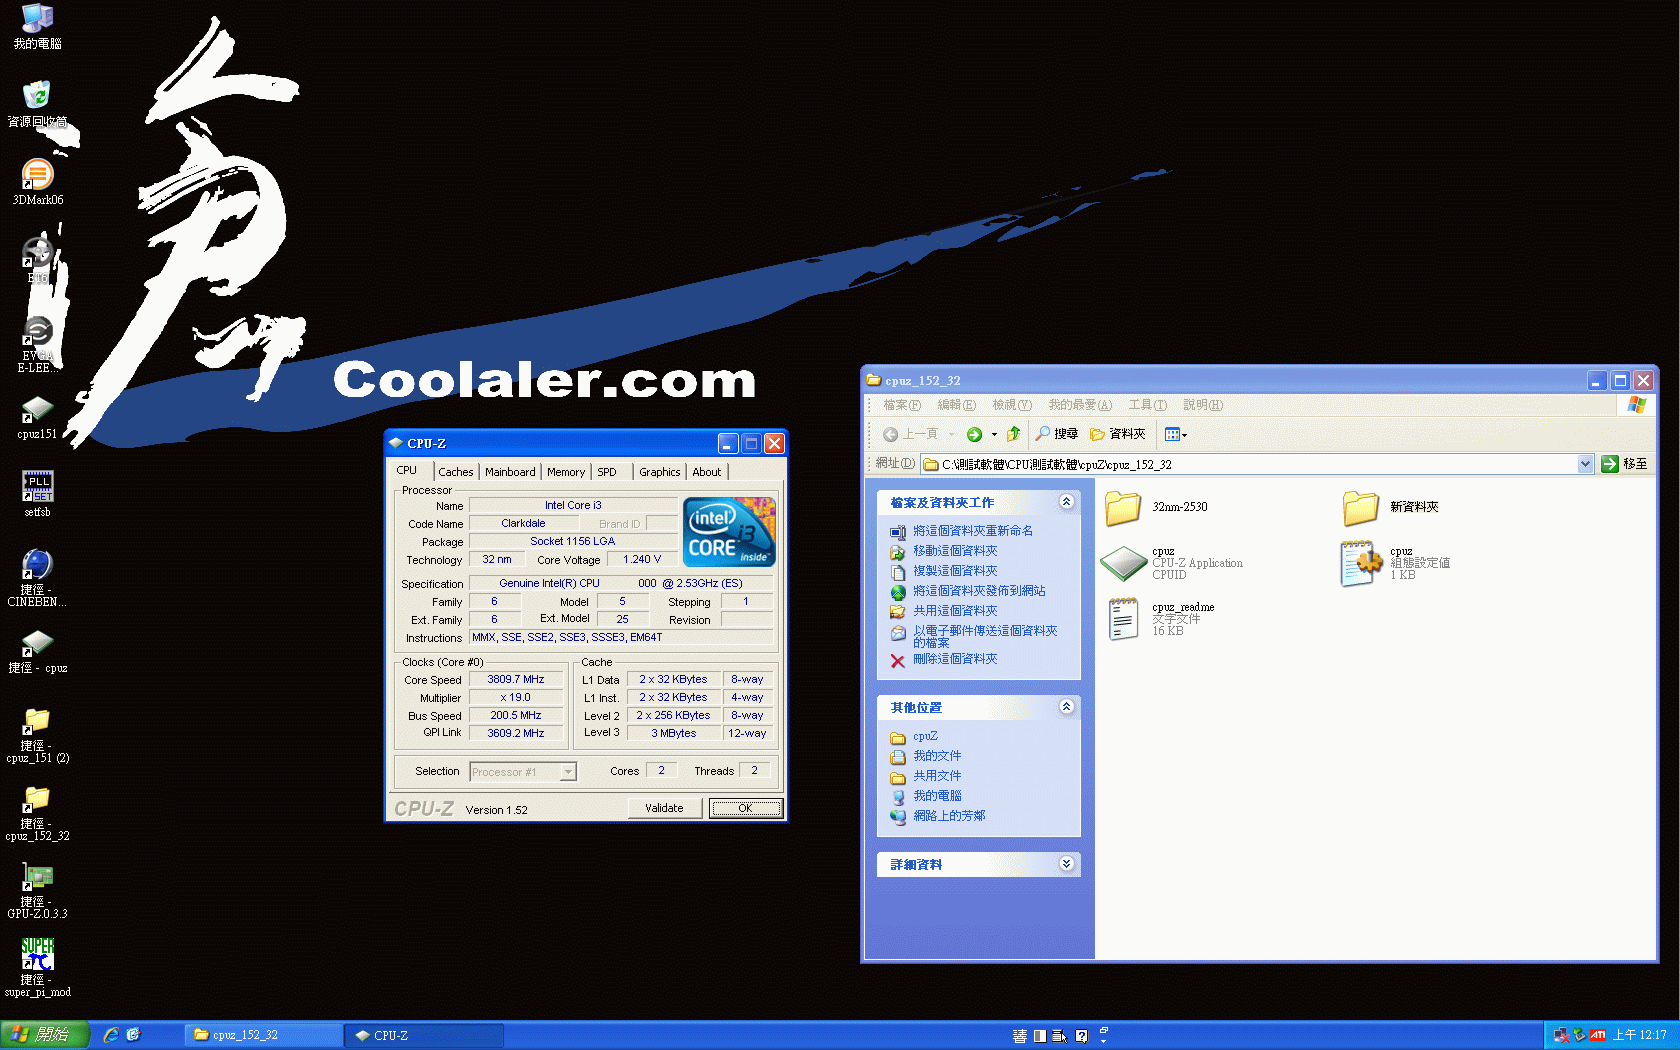Open the 說明(H) menu in Explorer
1680x1050 pixels.
point(1202,405)
